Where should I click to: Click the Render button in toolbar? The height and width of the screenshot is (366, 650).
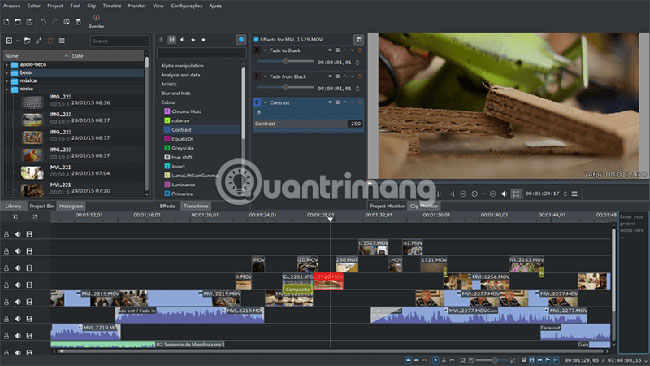coord(96,21)
